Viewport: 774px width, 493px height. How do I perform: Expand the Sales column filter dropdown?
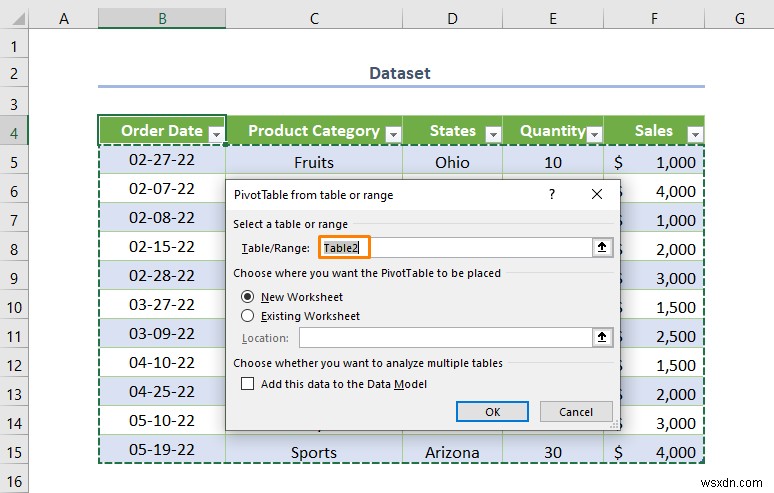click(694, 132)
